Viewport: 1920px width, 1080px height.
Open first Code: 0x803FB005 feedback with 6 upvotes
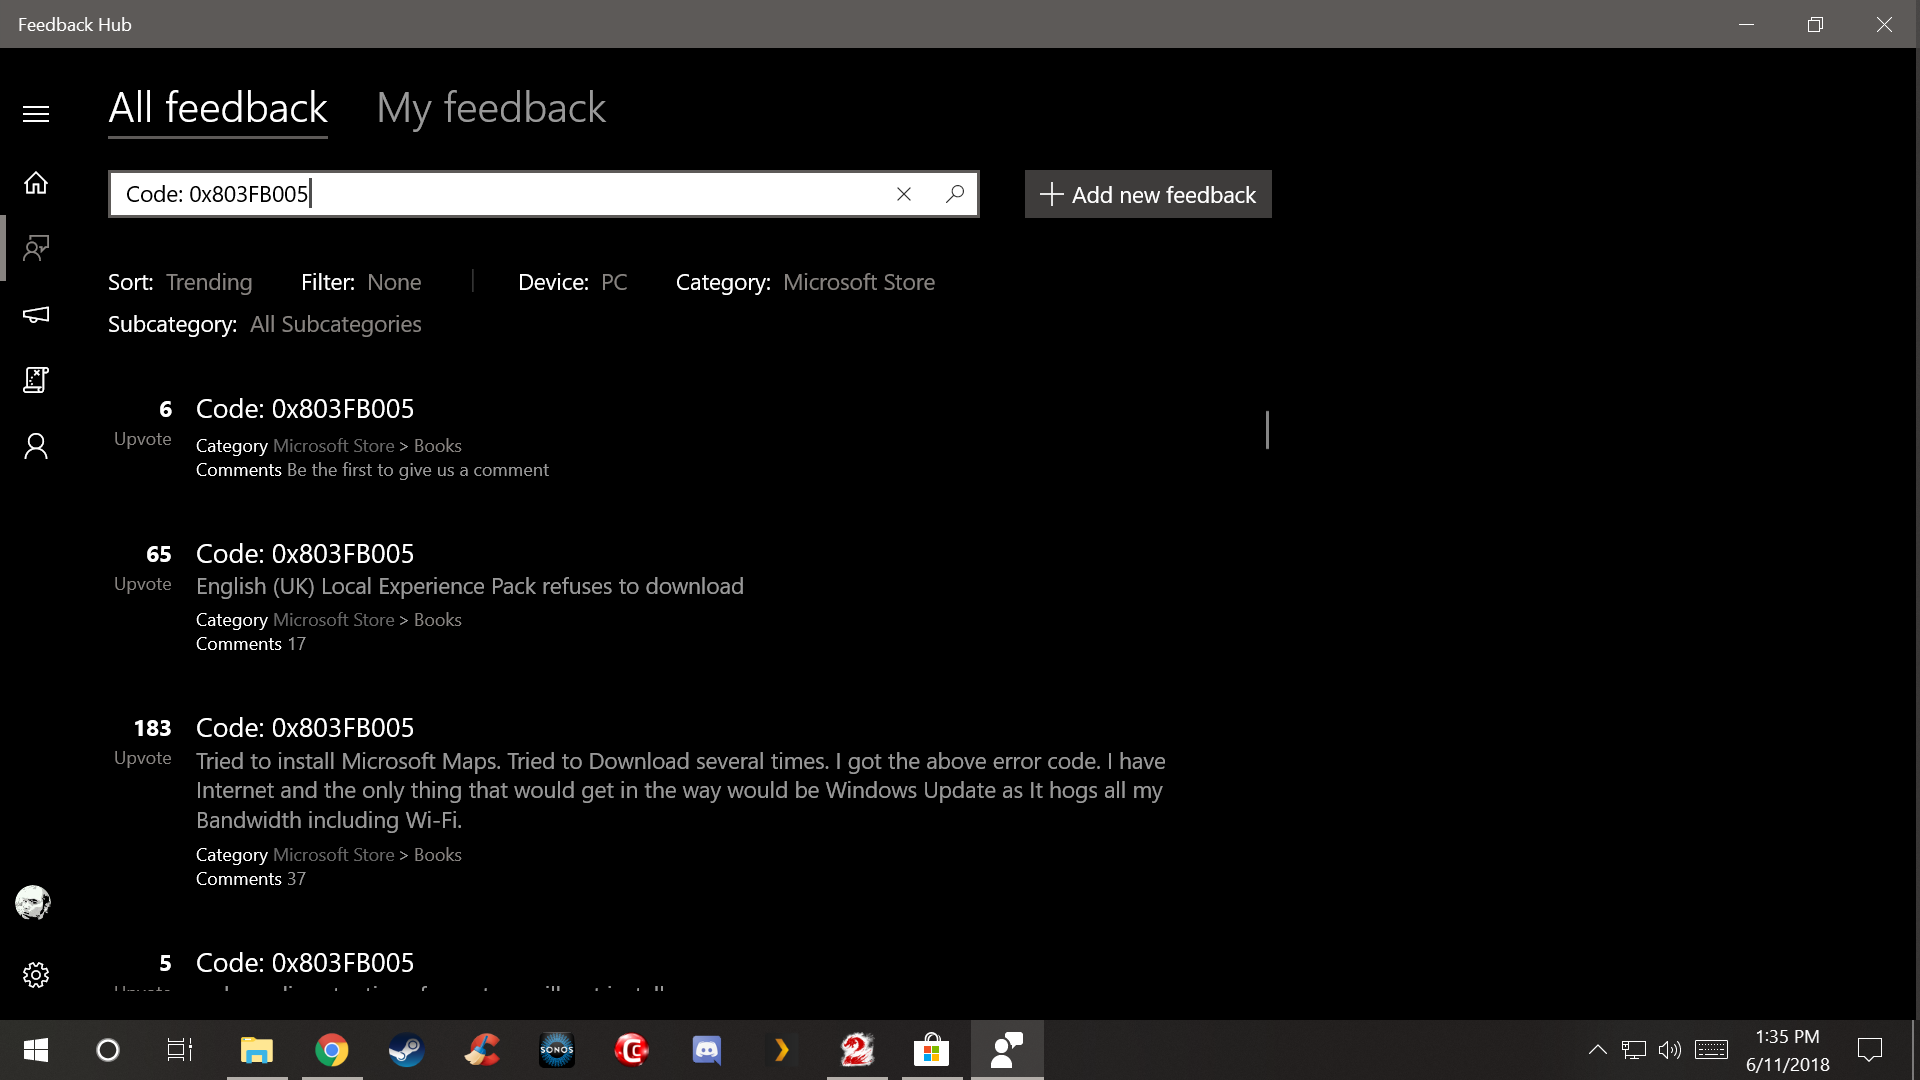pos(305,409)
